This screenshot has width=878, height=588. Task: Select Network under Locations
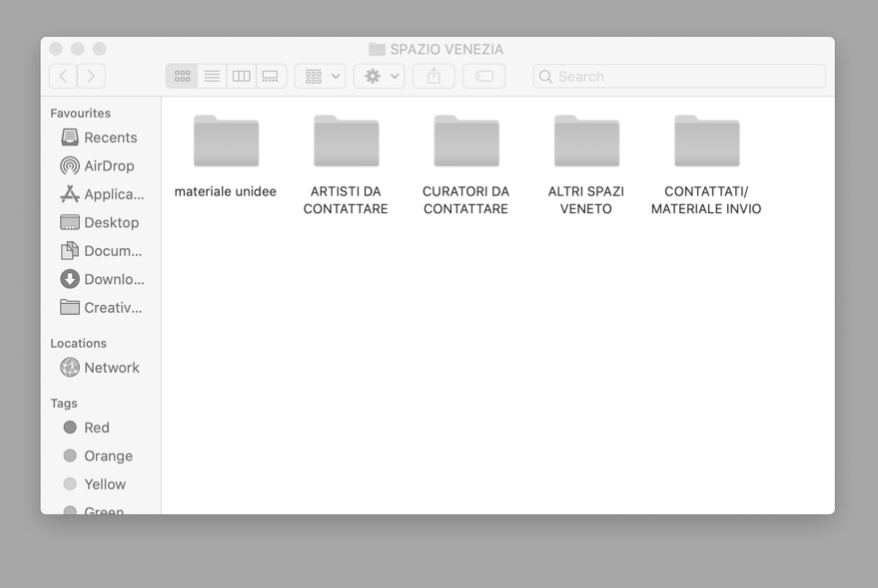click(x=100, y=367)
